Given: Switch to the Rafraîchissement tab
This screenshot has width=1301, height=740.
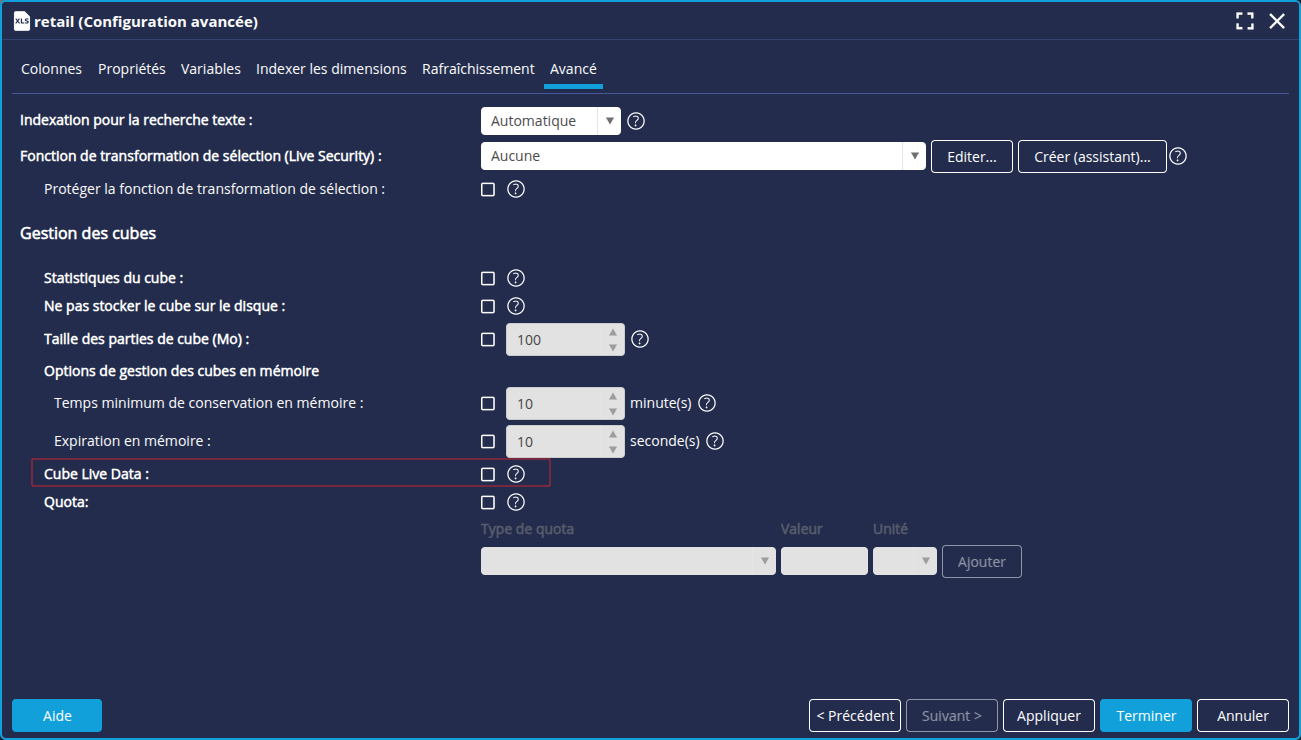Looking at the screenshot, I should 478,69.
